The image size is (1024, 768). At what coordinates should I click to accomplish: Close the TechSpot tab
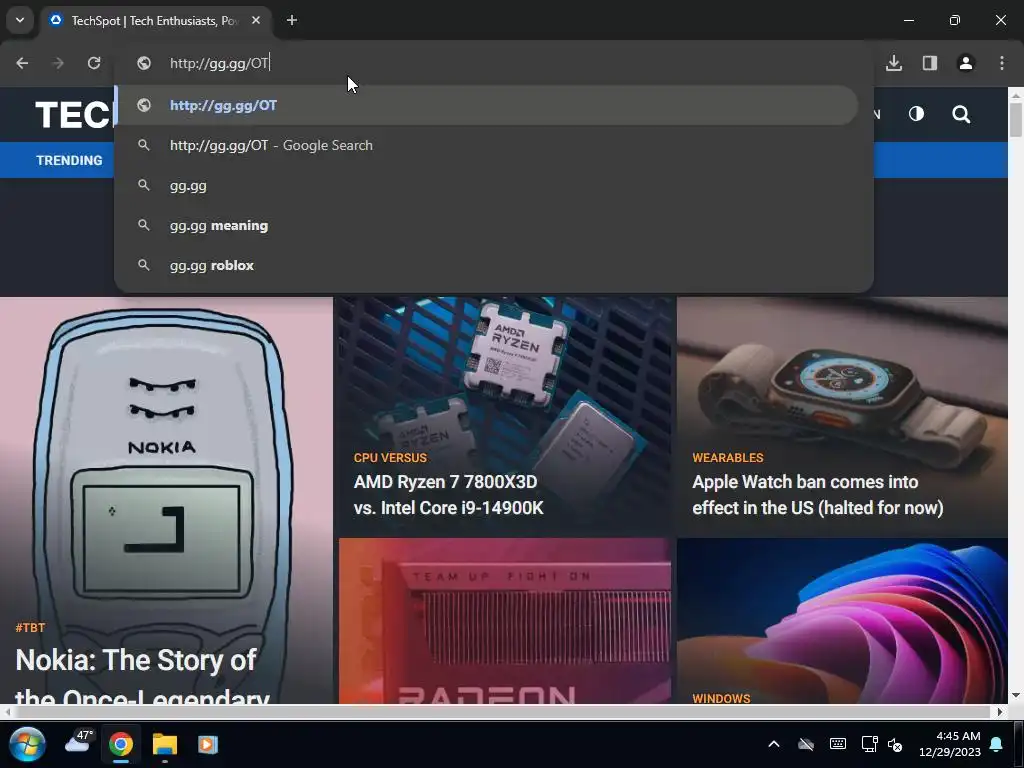pyautogui.click(x=256, y=20)
